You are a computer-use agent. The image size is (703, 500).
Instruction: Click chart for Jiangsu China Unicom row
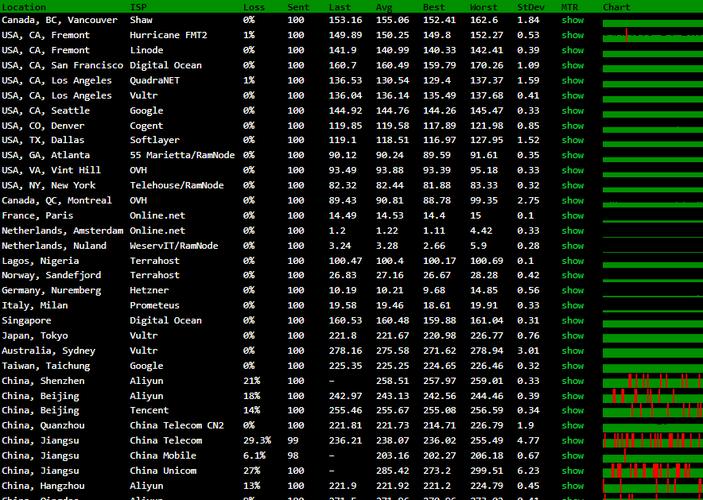653,471
